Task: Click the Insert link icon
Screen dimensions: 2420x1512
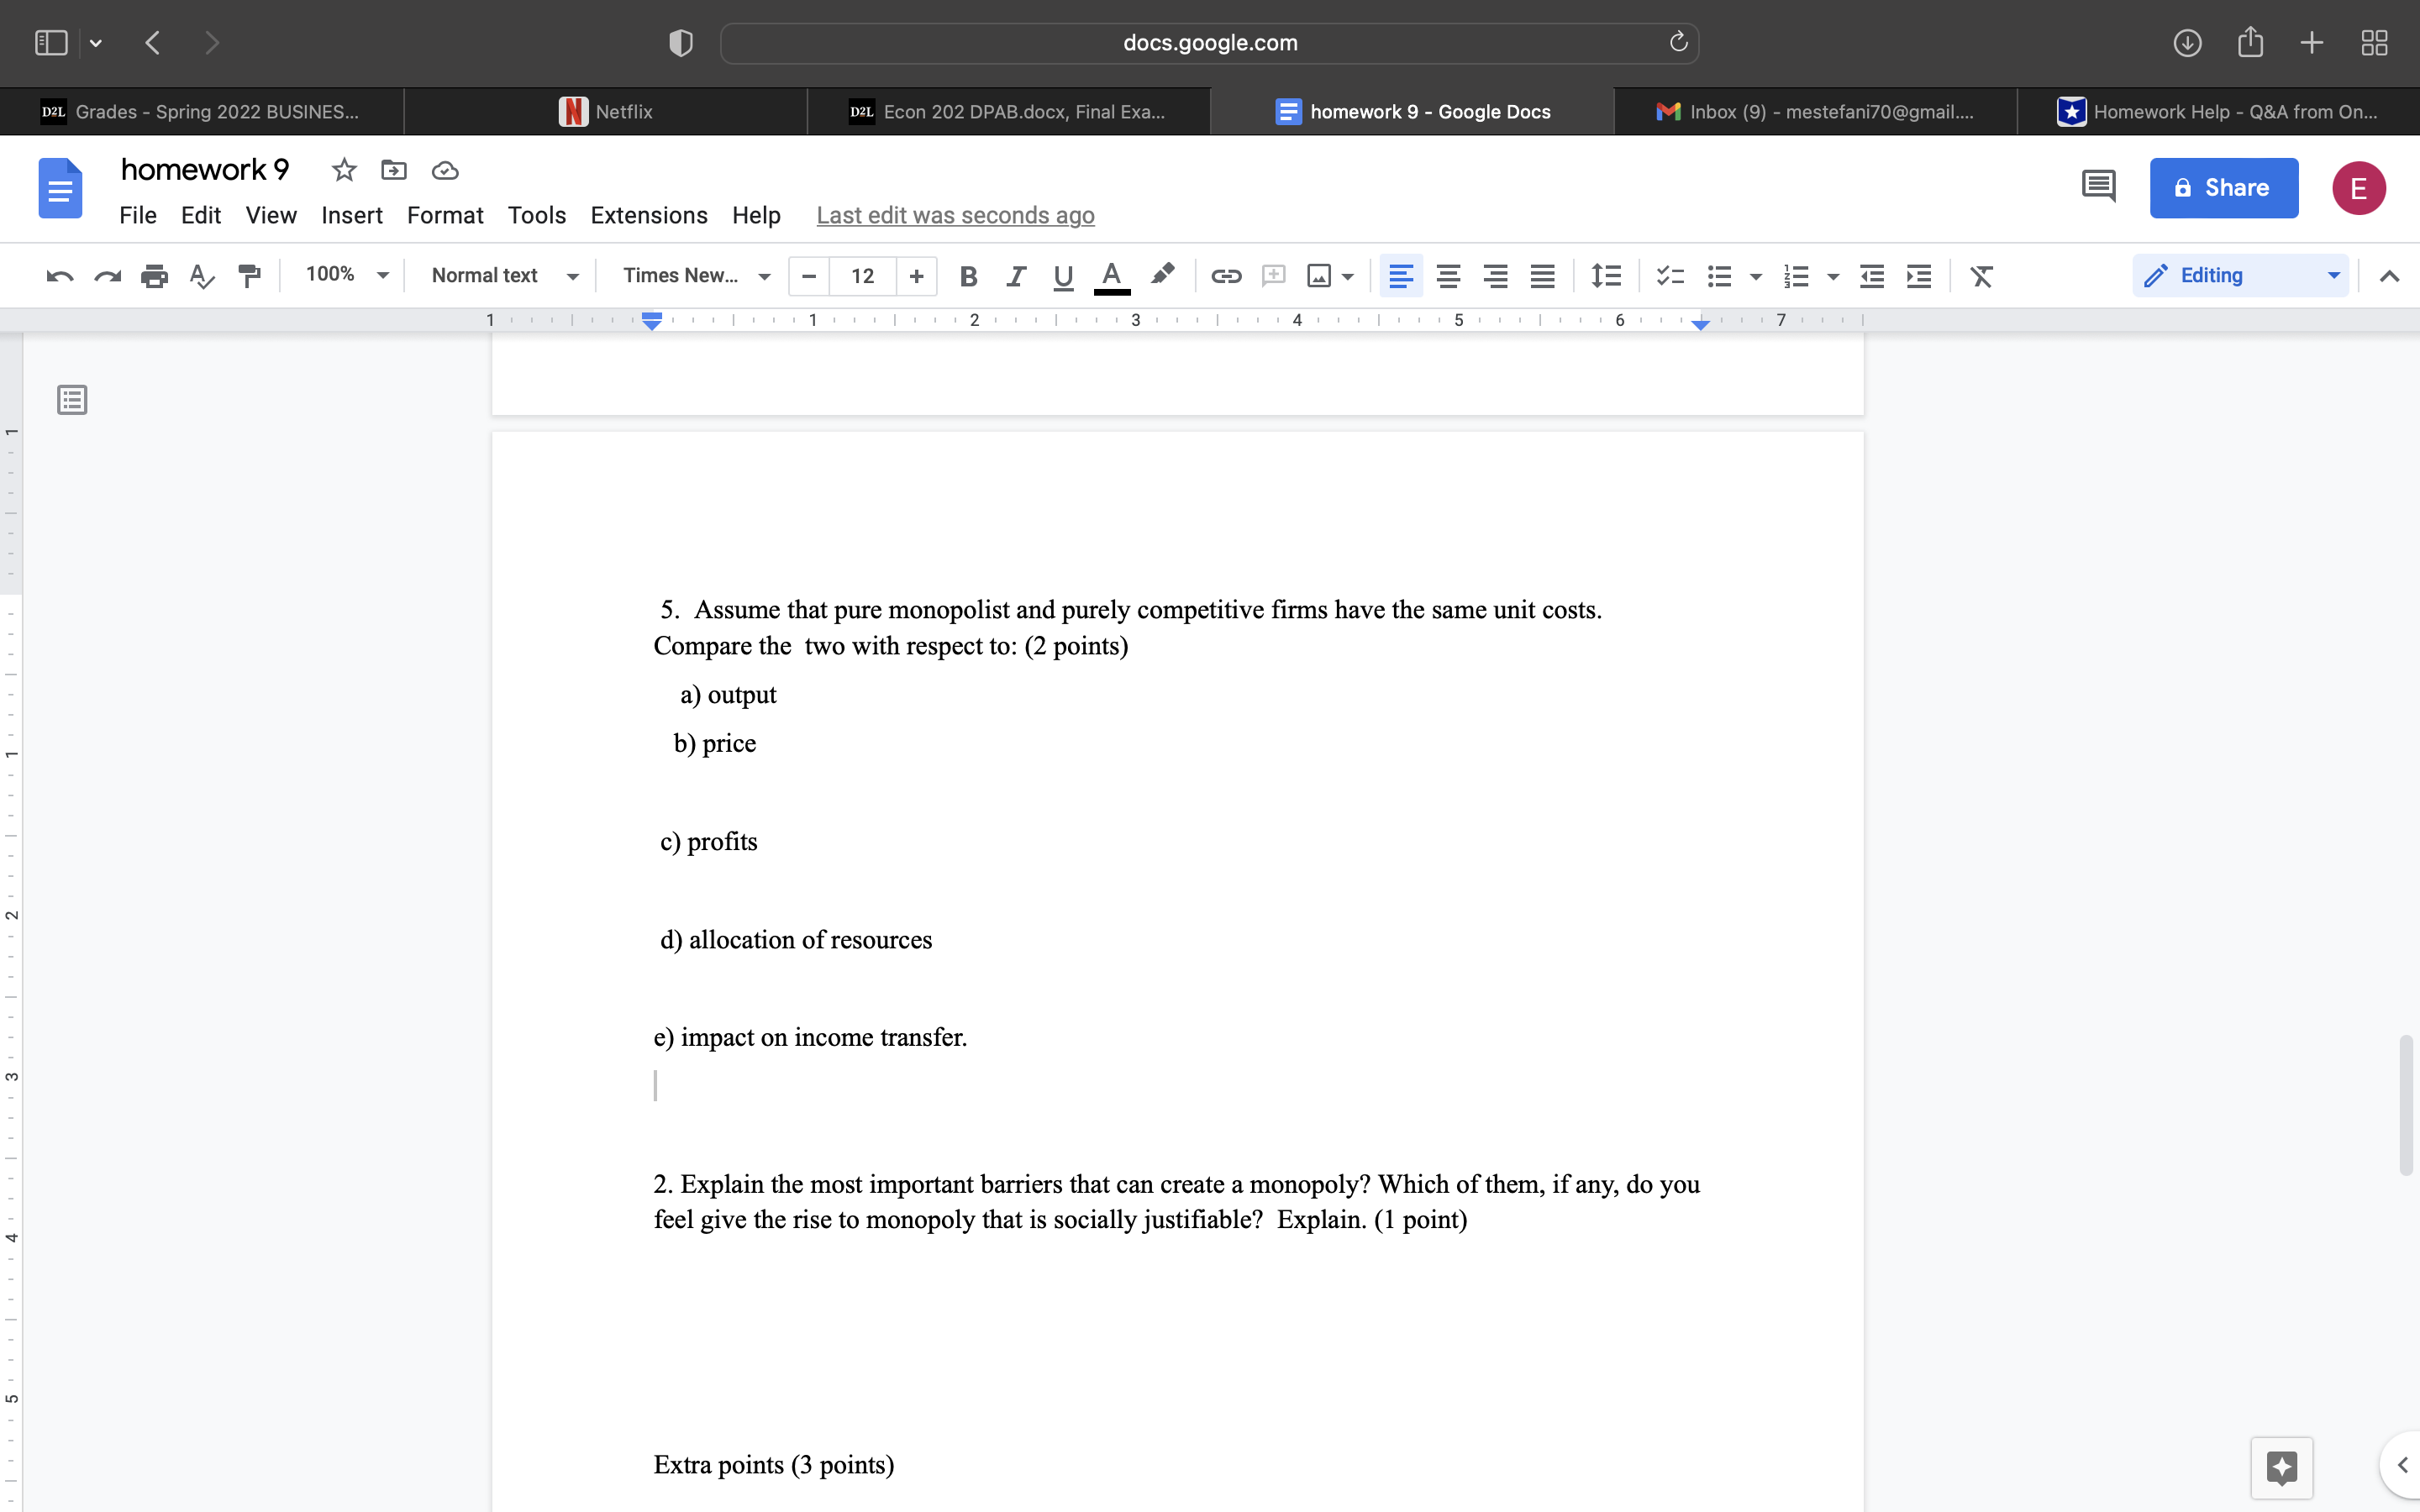Action: click(1226, 276)
